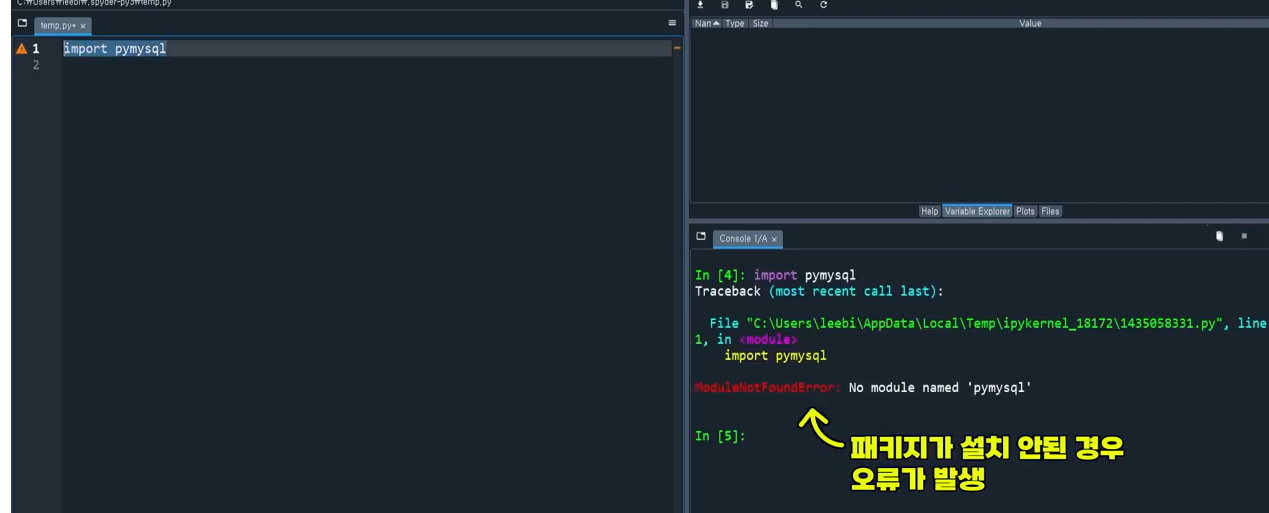This screenshot has height=513, width=1269.
Task: Open the Files pane tab
Action: [x=1050, y=211]
